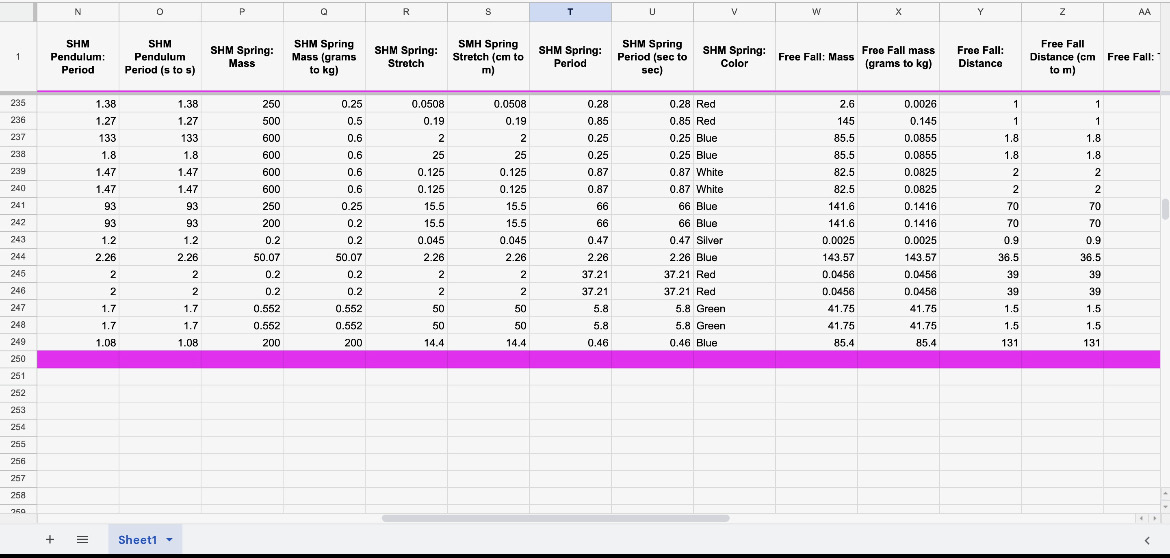Screen dimensions: 1170x558
Task: Click the 'Blue' cell in row 249
Action: 735,342
